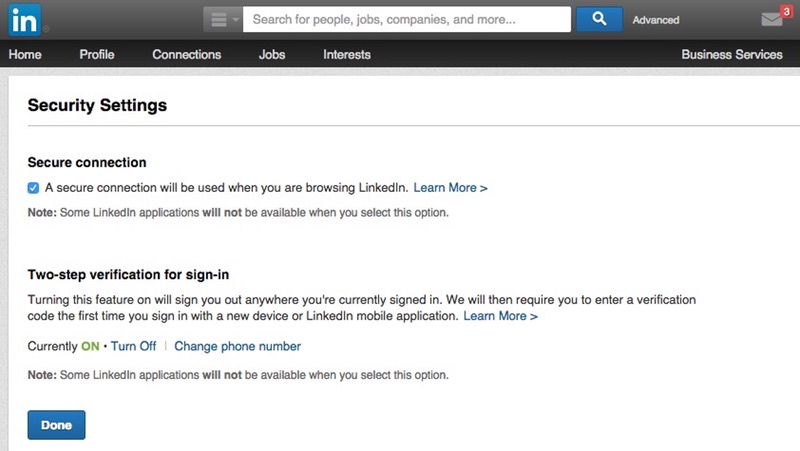The height and width of the screenshot is (451, 800).
Task: Expand the search type dropdown arrow
Action: (235, 19)
